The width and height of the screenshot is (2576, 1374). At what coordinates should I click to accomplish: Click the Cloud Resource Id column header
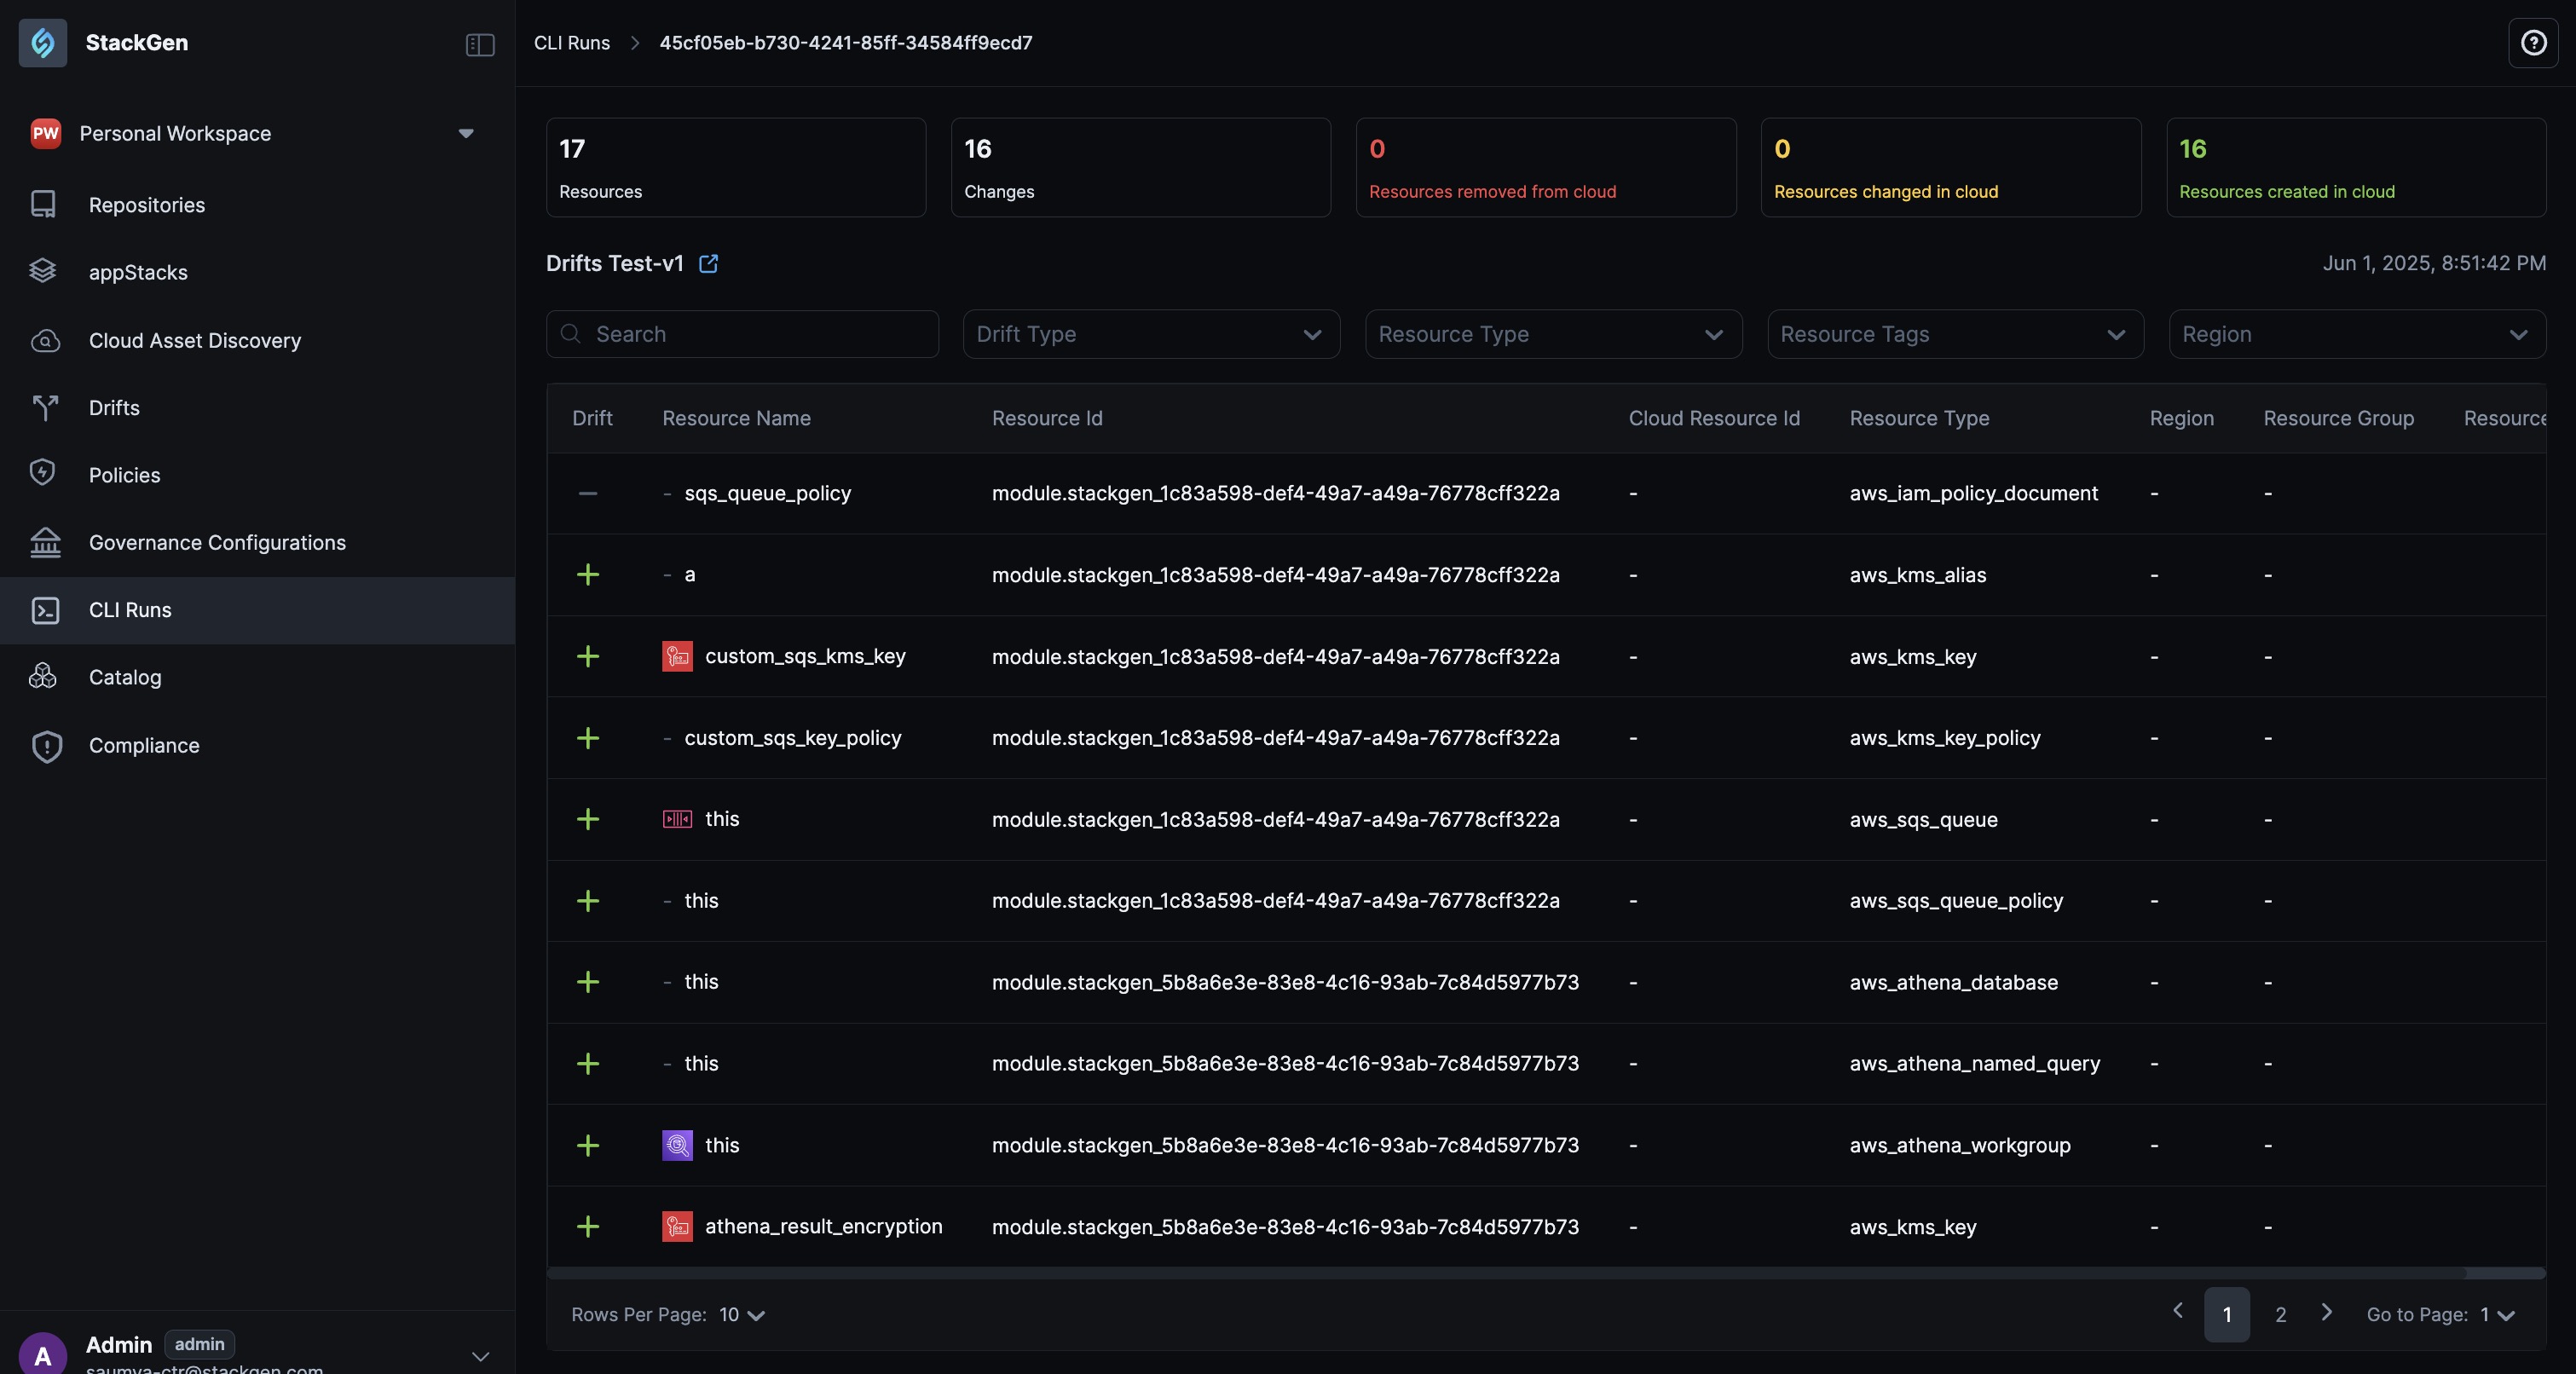(x=1714, y=418)
